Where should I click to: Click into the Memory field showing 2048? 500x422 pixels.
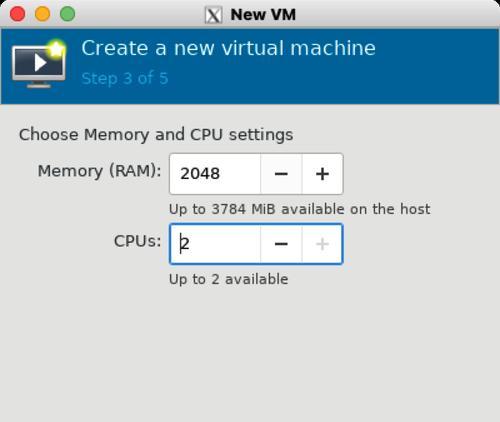coord(215,174)
